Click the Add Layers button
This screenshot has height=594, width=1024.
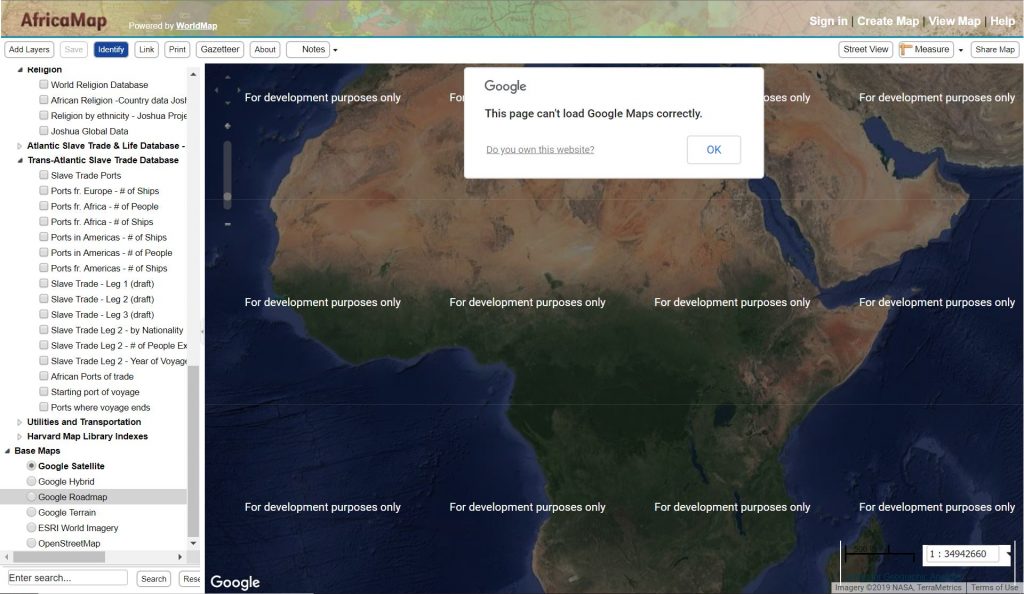pos(29,50)
